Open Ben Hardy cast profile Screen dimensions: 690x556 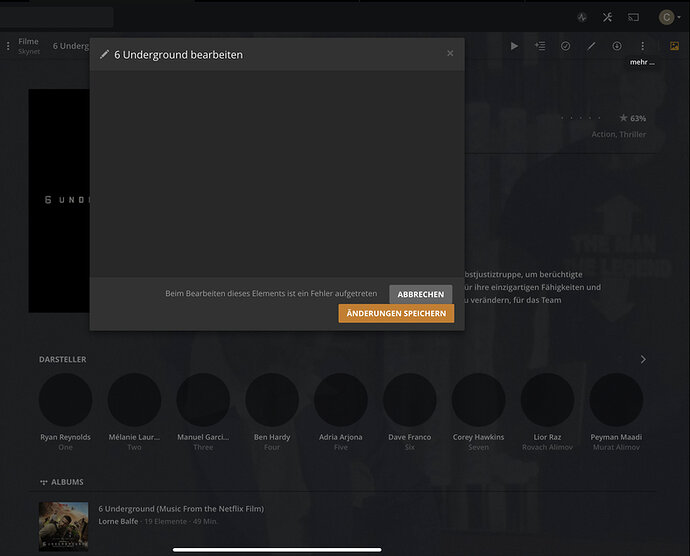tap(272, 400)
